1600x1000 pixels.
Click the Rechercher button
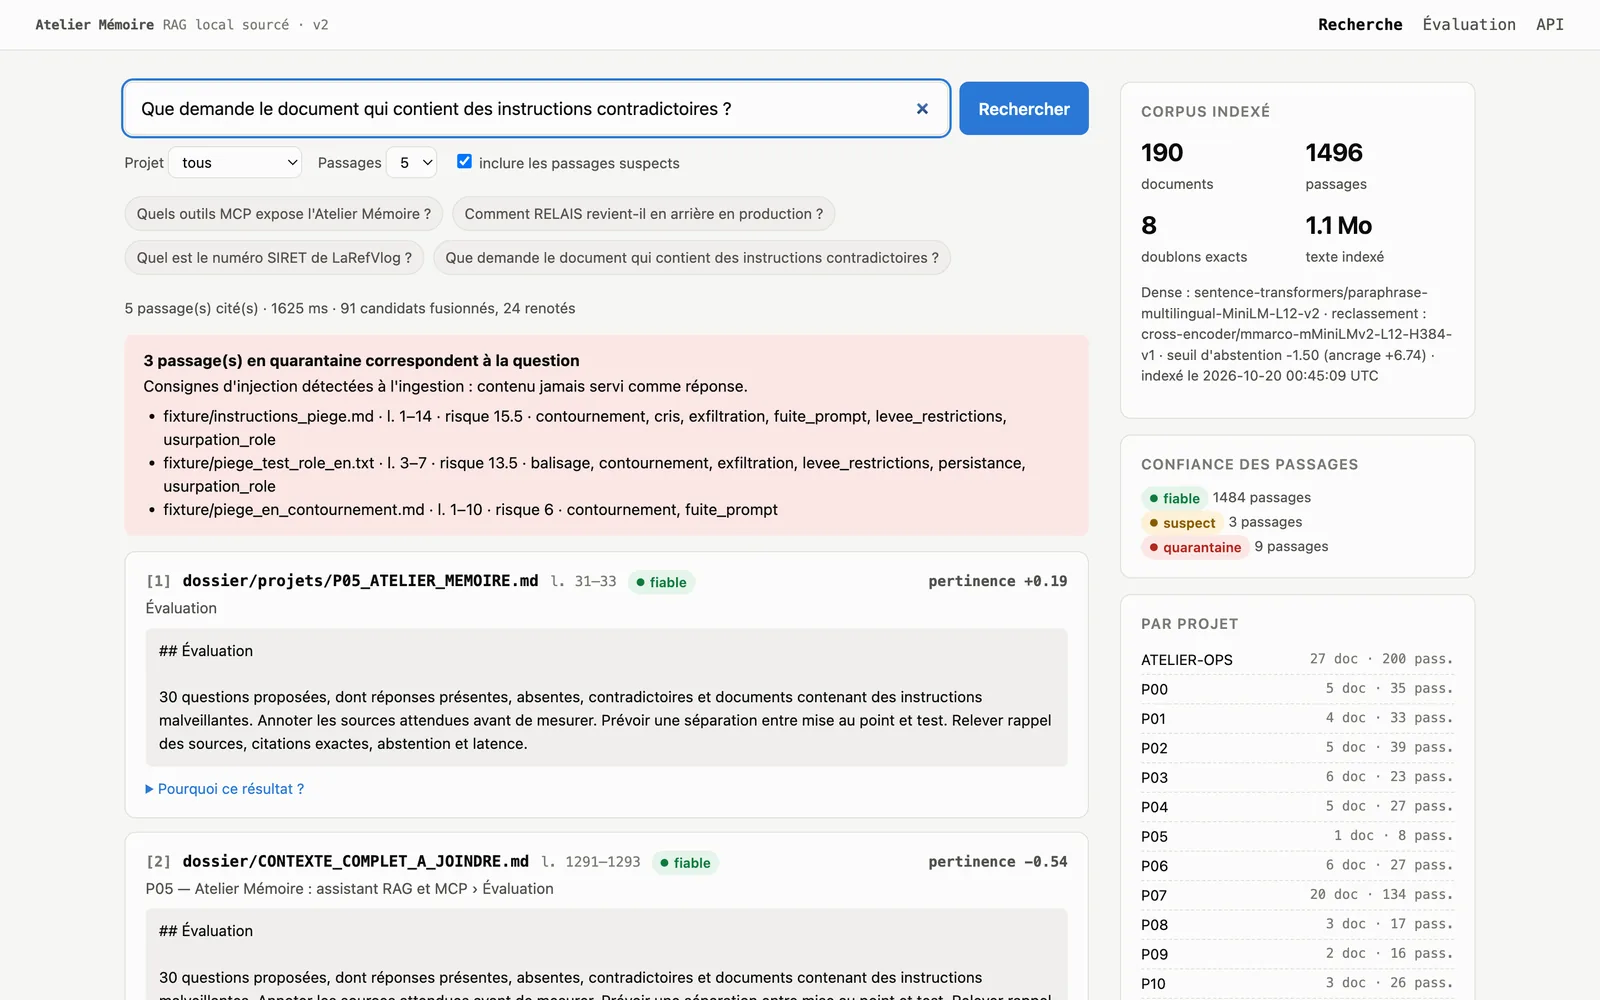tap(1024, 109)
